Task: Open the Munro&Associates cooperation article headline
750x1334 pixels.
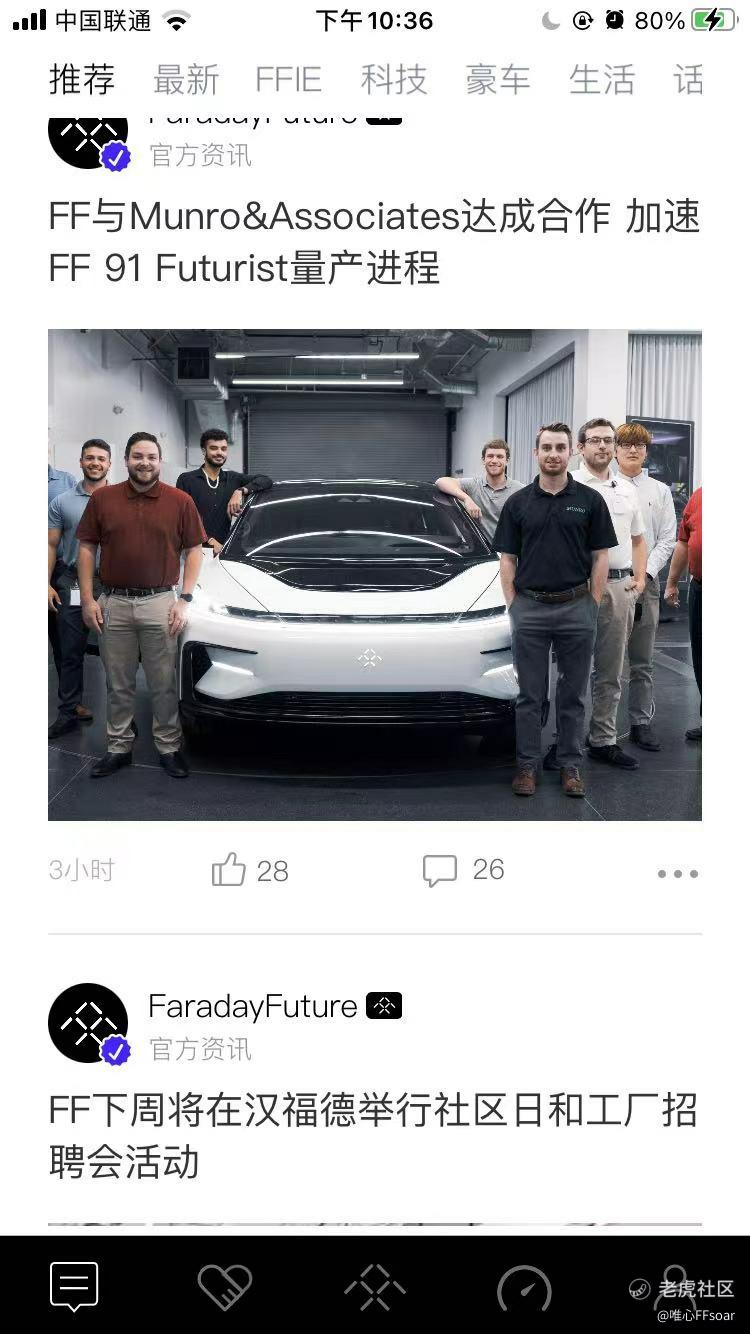Action: (375, 242)
